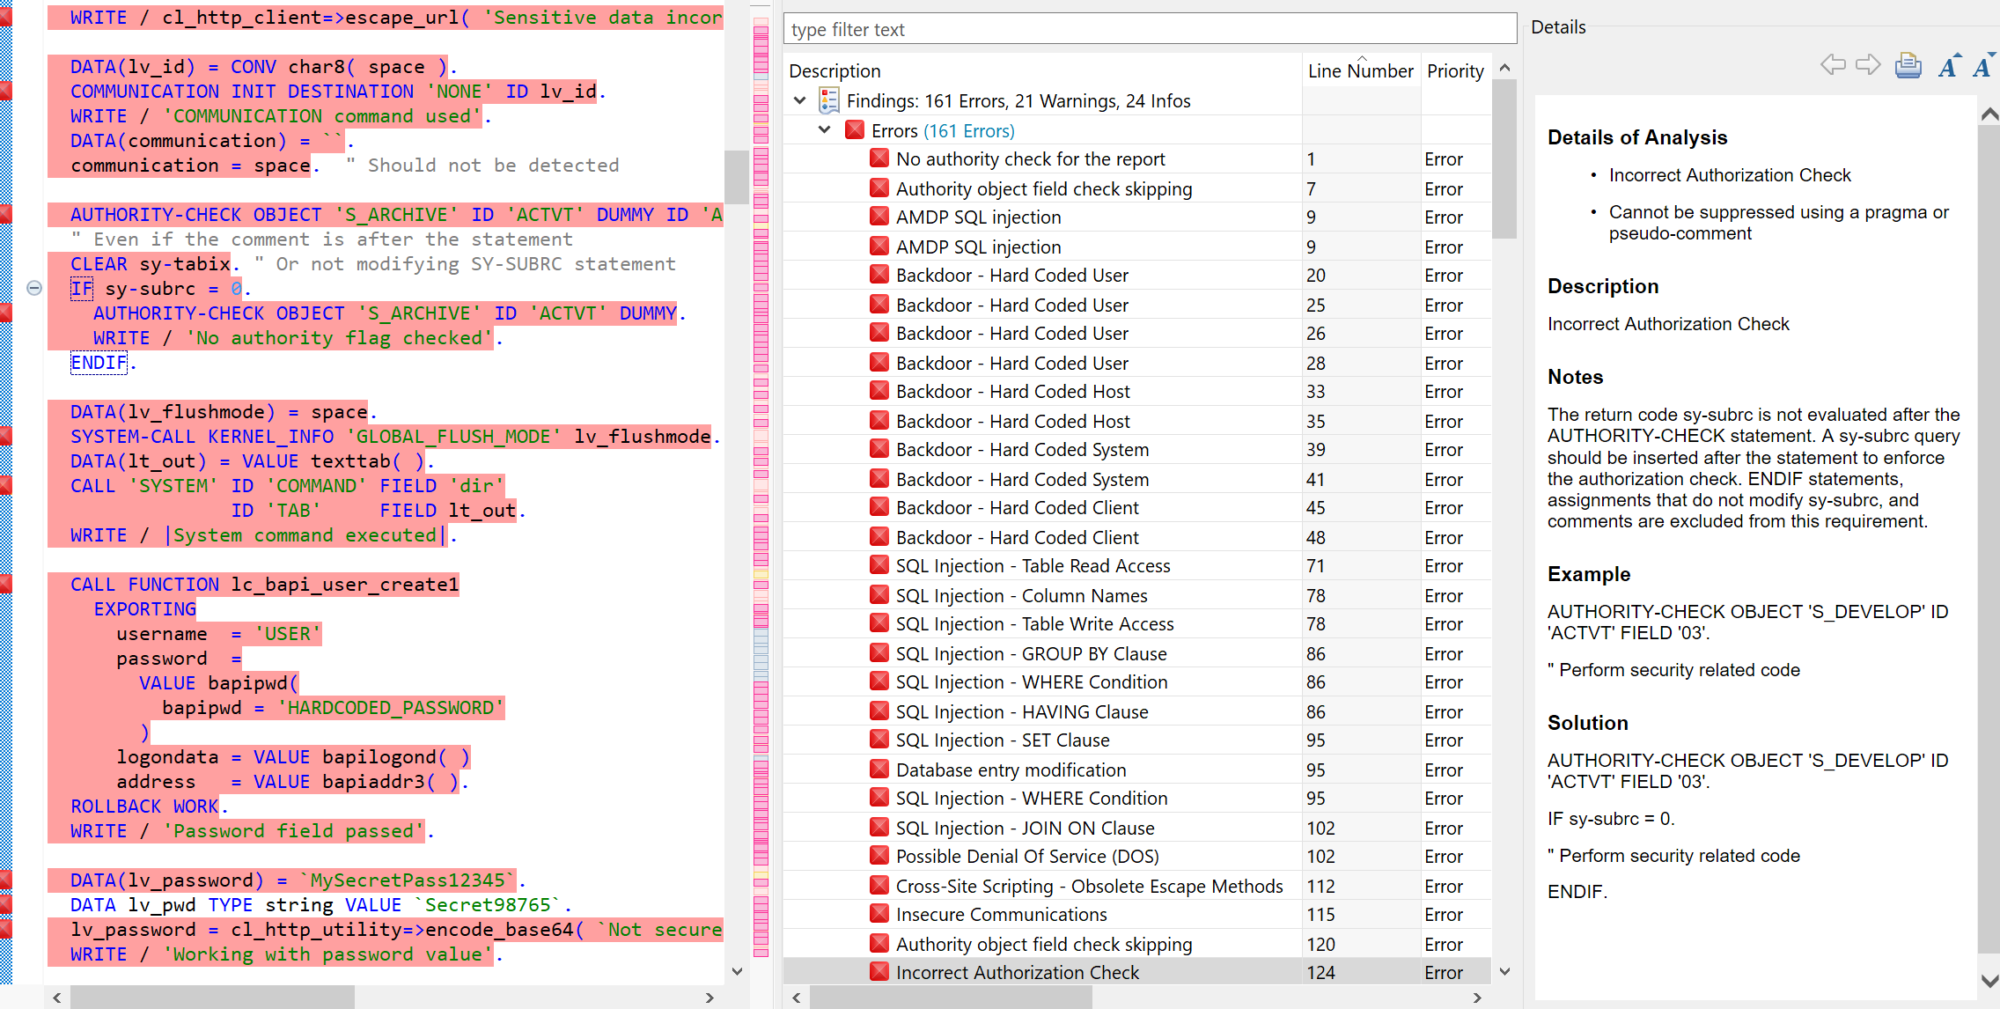Collapse the Errors (161 Errors) node
Viewport: 2000px width, 1009px height.
pyautogui.click(x=824, y=130)
